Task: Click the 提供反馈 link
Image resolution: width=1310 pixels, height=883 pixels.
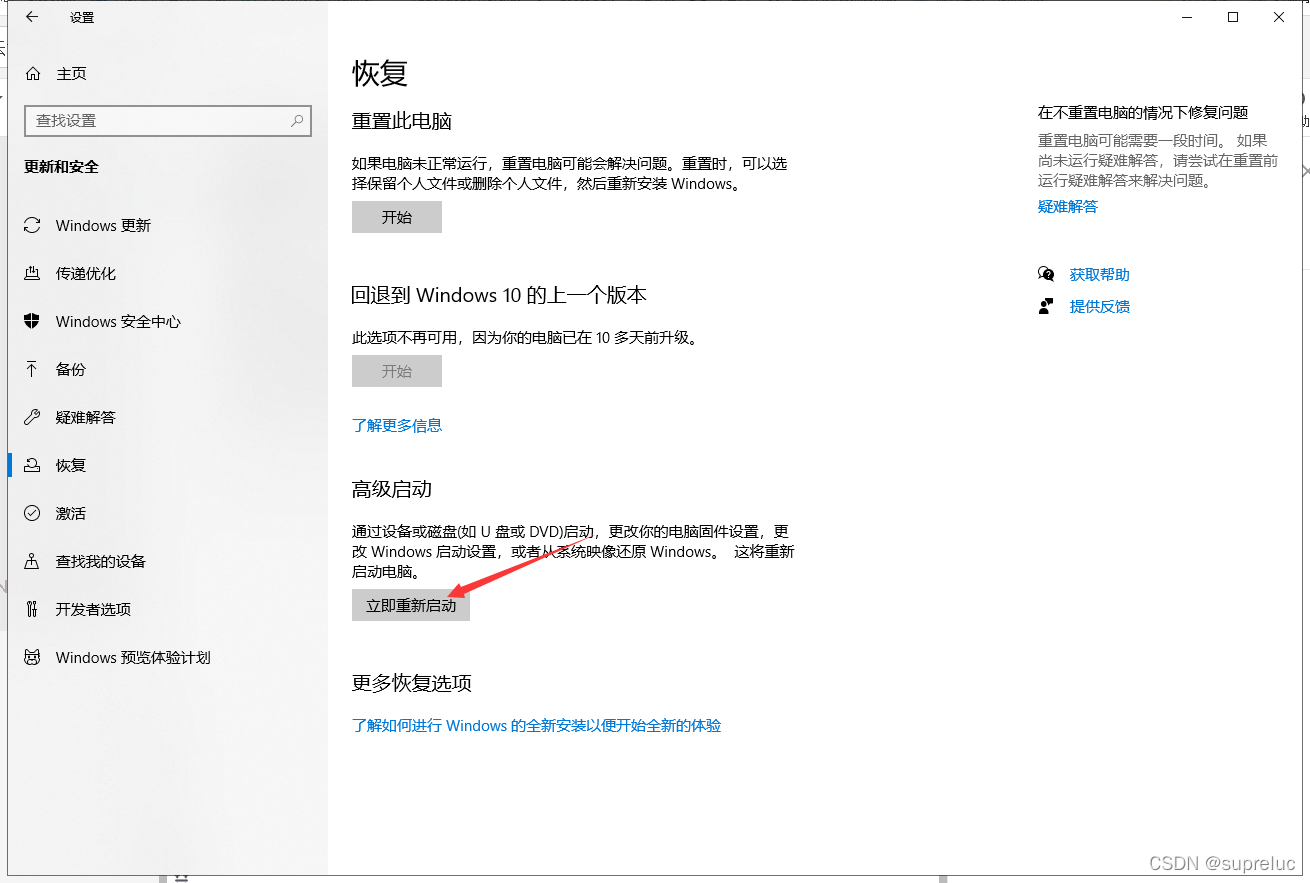Action: click(x=1100, y=307)
